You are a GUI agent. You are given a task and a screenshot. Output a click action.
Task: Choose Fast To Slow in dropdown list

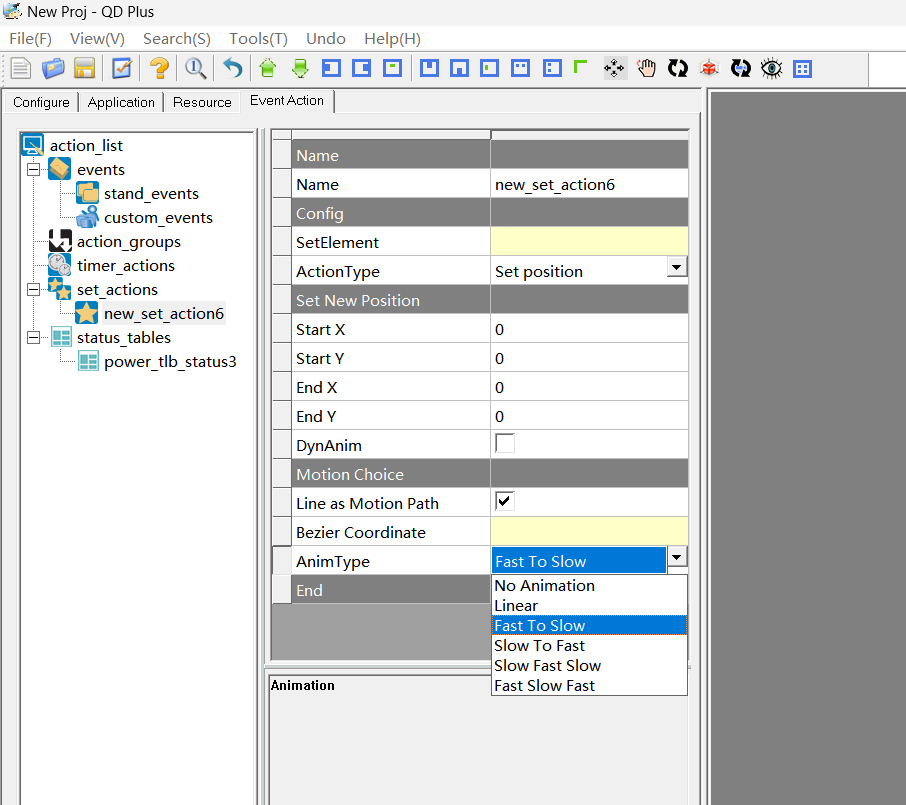coord(589,625)
